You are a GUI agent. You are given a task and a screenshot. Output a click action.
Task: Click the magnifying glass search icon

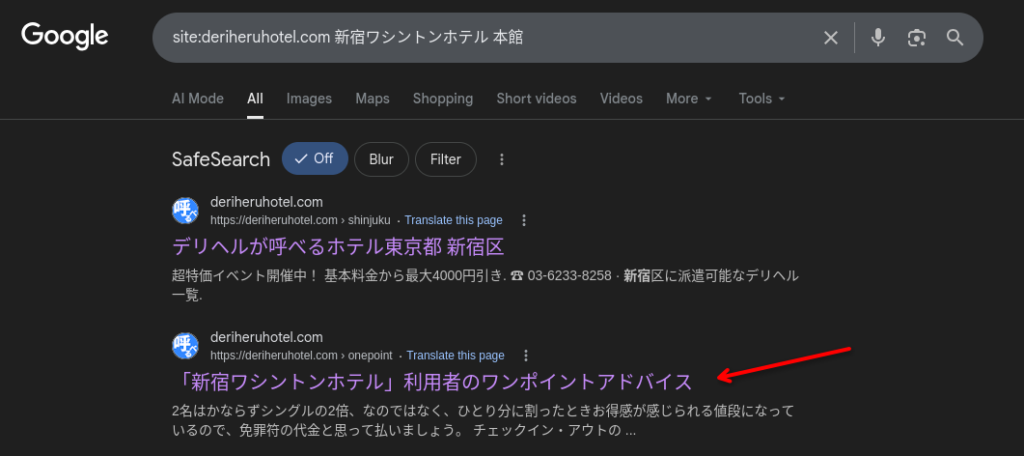[x=955, y=38]
